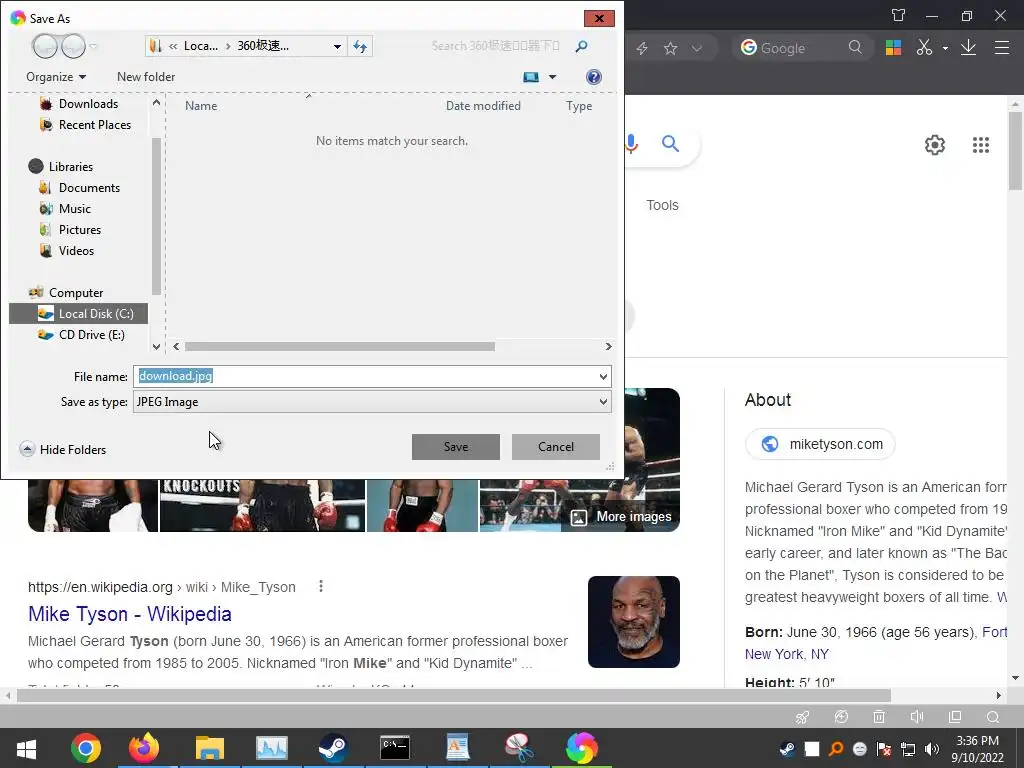This screenshot has width=1024, height=768.
Task: Click the browser bookmark star icon
Action: 670,48
